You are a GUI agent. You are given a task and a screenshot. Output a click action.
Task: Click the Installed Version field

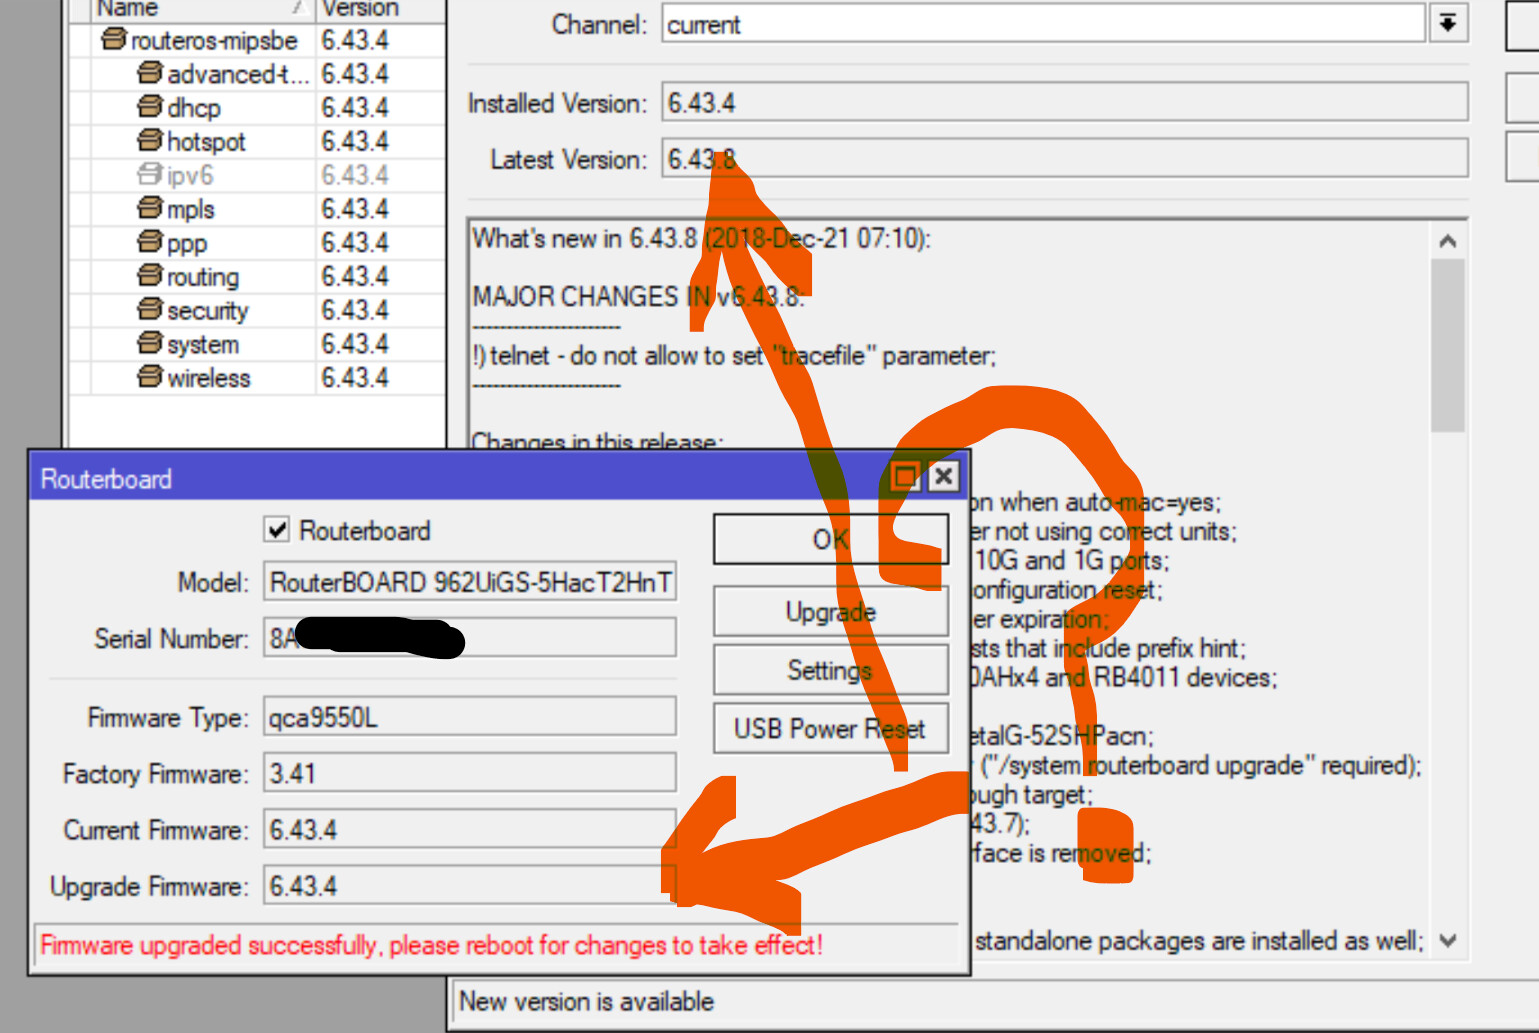tap(1065, 103)
